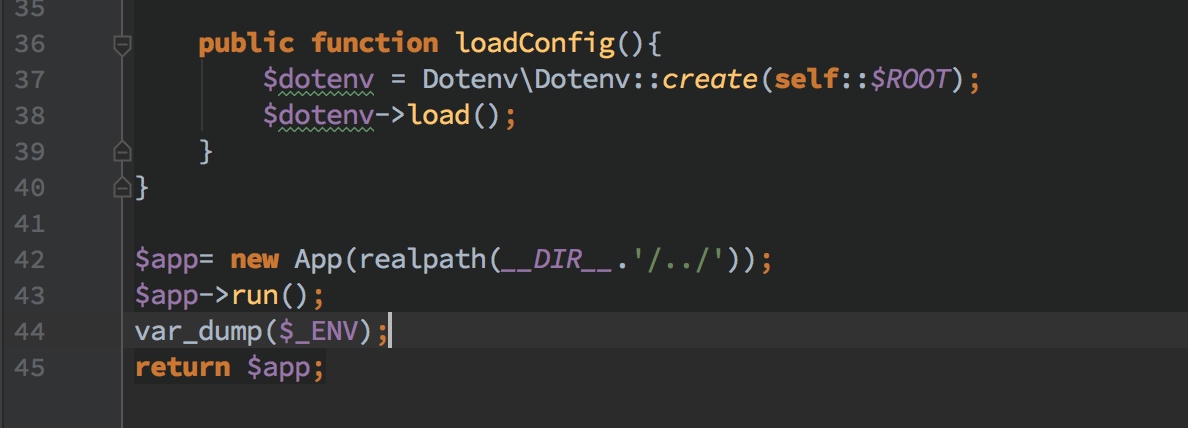
Task: Click the var_dump function call
Action: pos(199,332)
